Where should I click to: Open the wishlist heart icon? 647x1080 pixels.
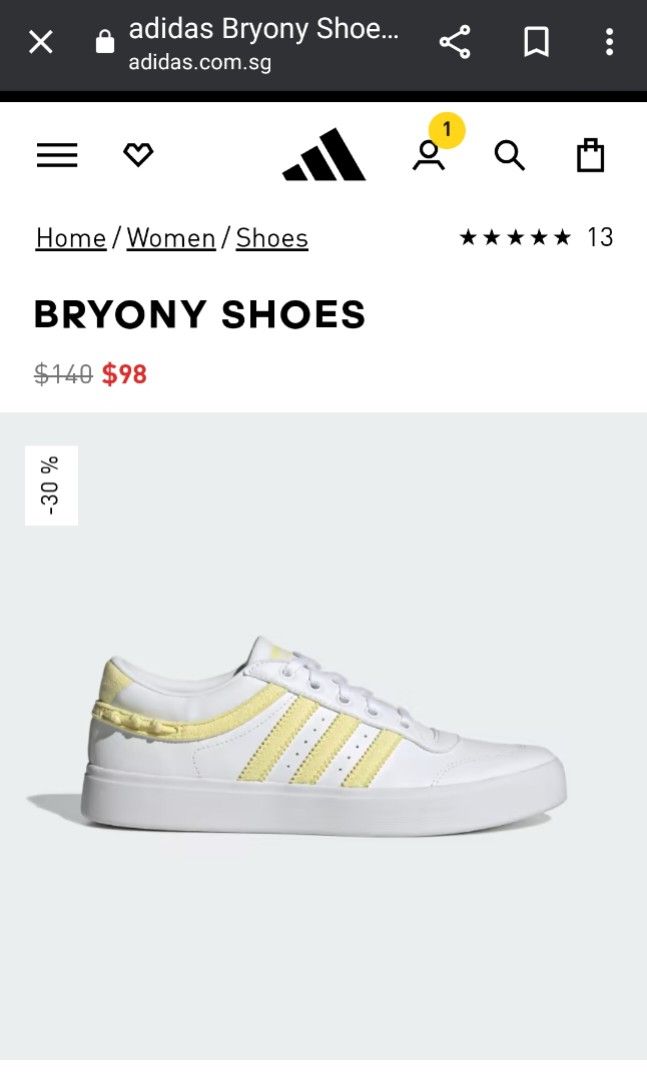[138, 154]
